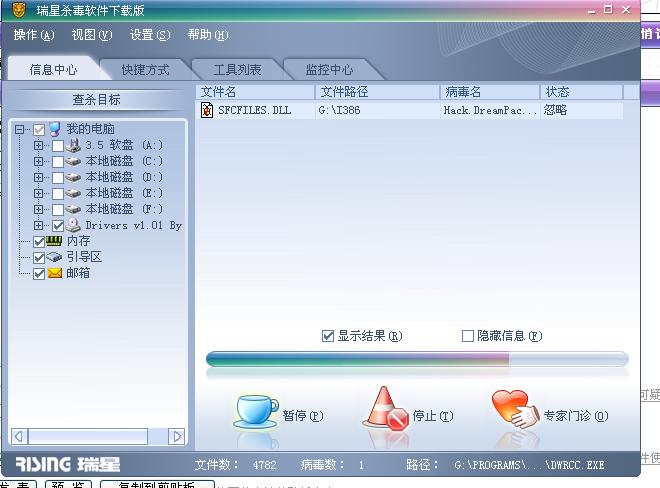Image resolution: width=660 pixels, height=488 pixels.
Task: Click the G:\I386 path cell
Action: (339, 110)
